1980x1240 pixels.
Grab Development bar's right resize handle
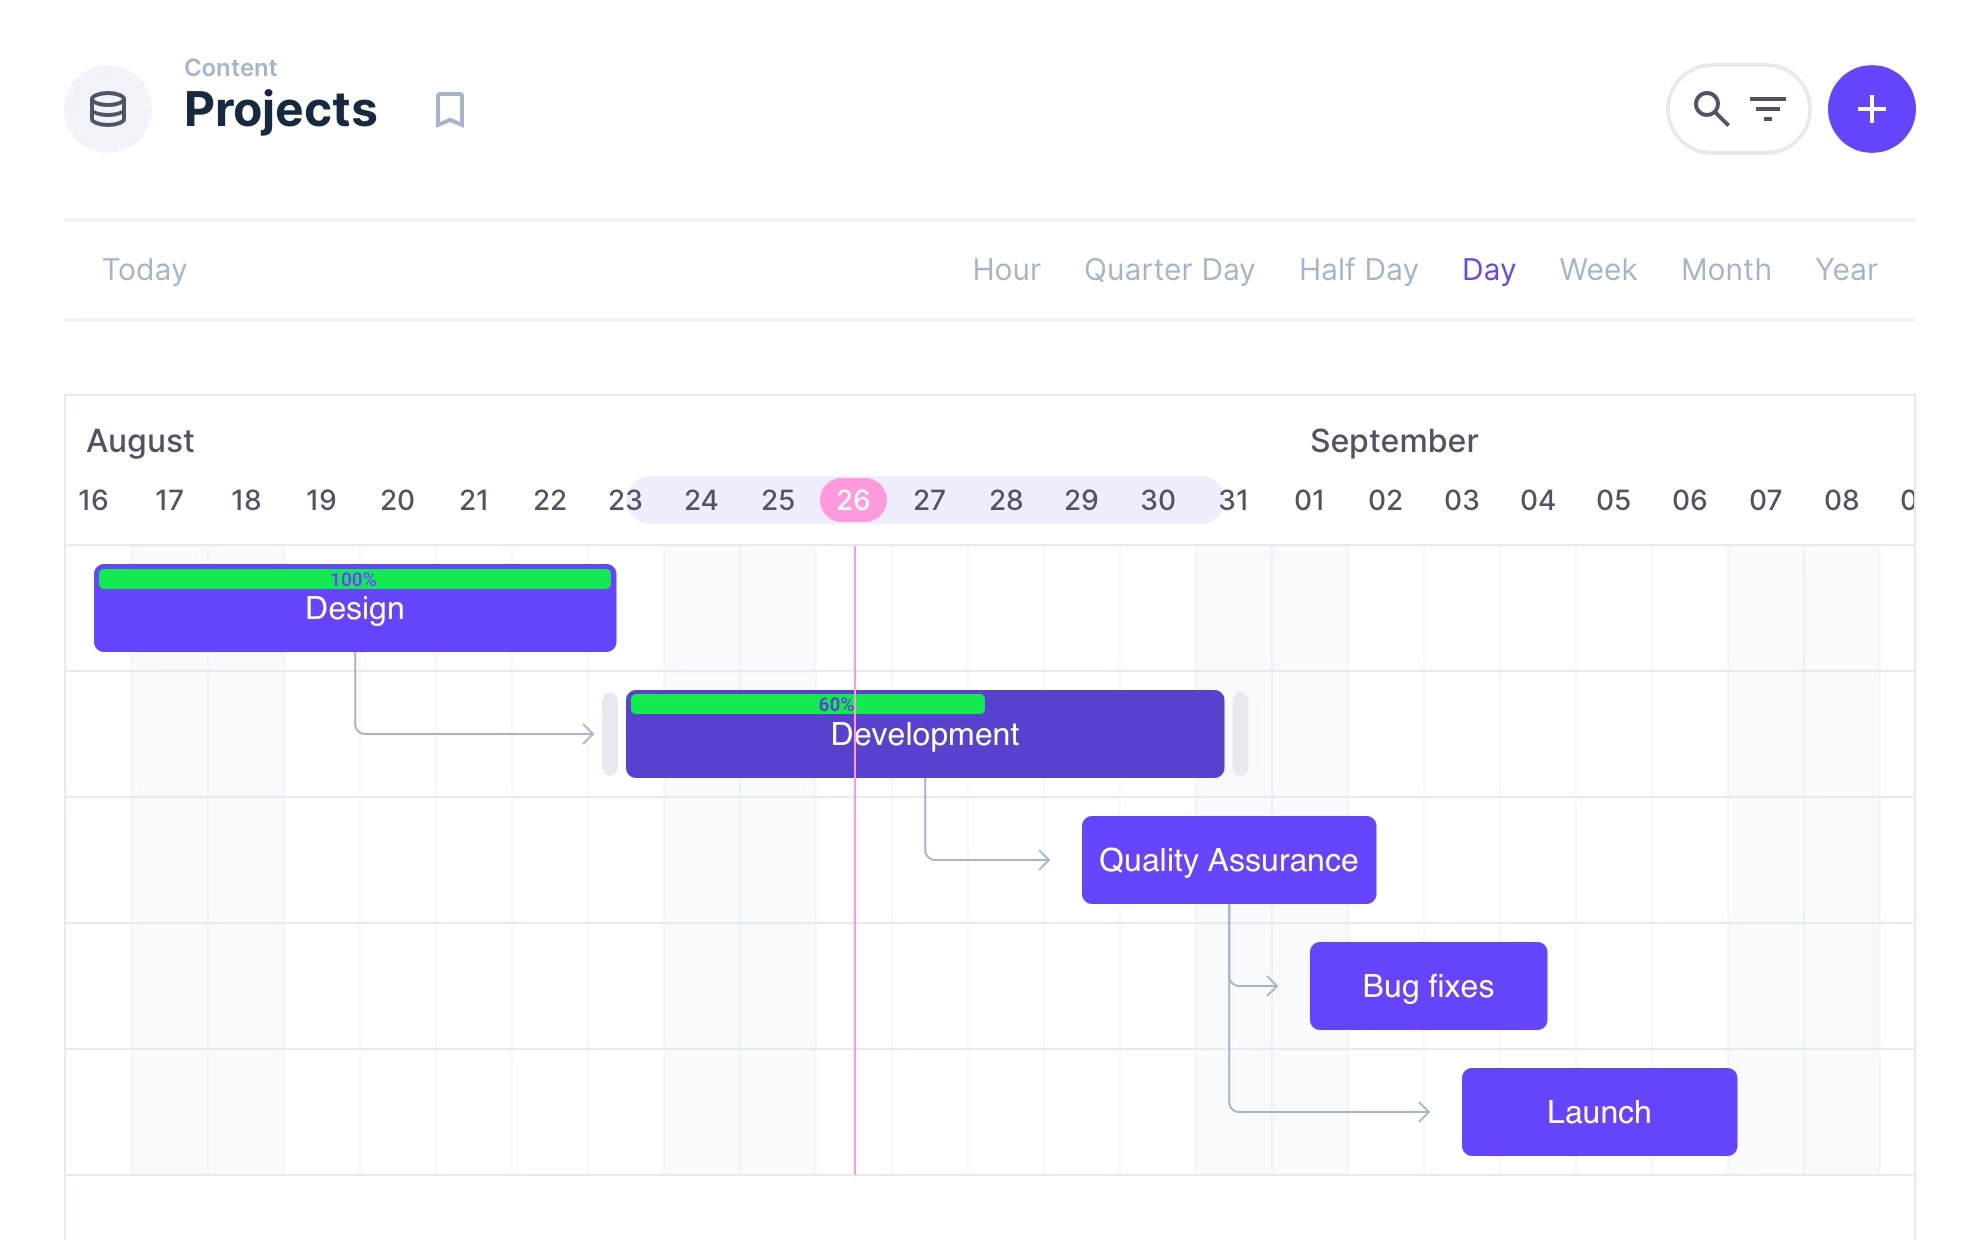pyautogui.click(x=1240, y=734)
